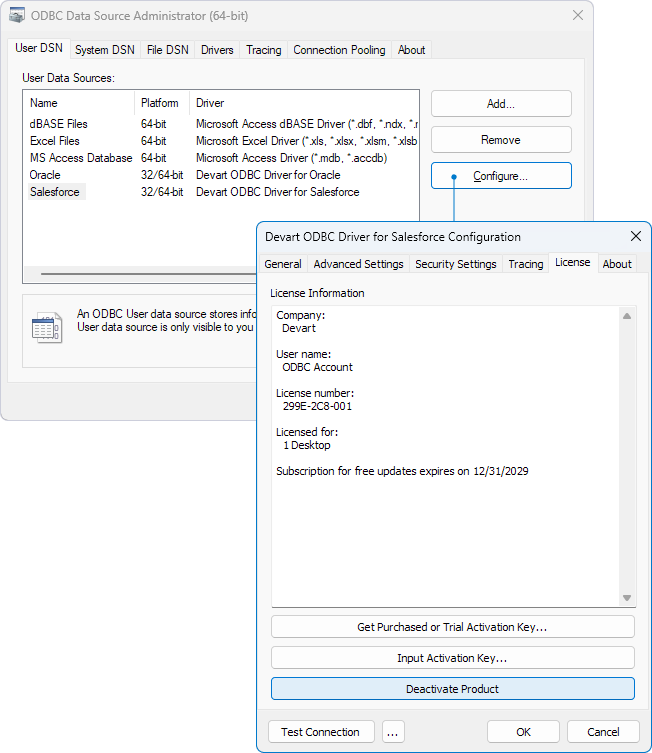Confirm with the OK button
The image size is (652, 753).
pyautogui.click(x=523, y=732)
